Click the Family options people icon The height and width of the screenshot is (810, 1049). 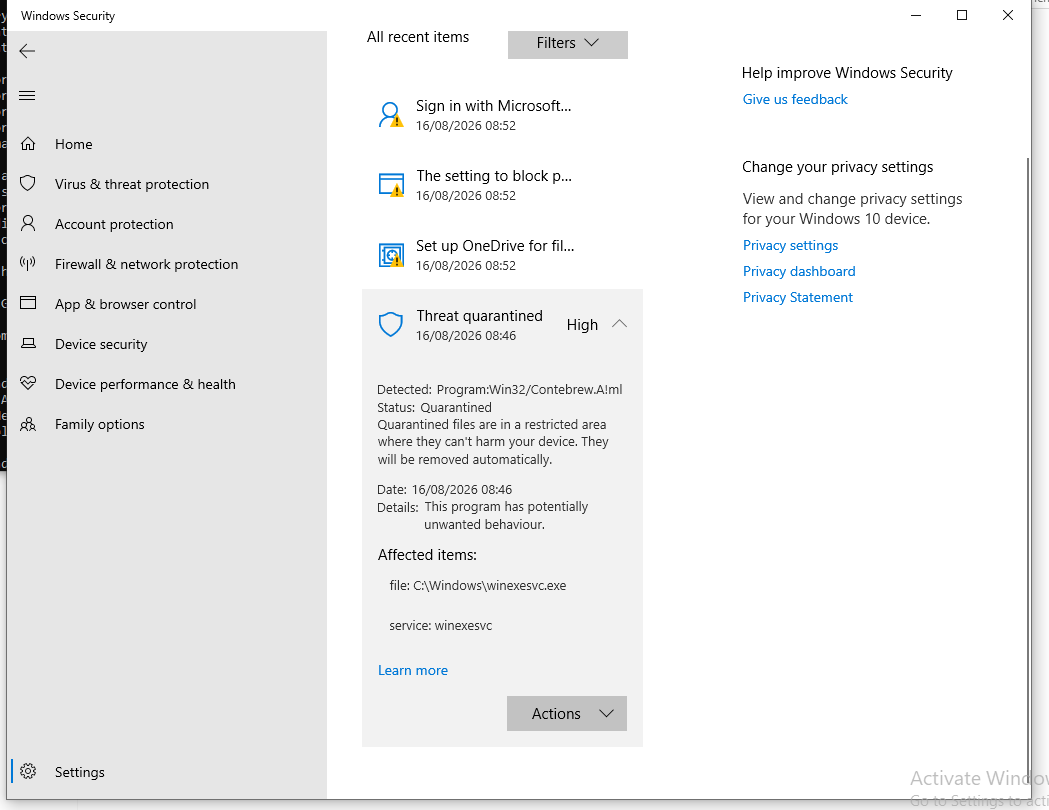pos(27,424)
